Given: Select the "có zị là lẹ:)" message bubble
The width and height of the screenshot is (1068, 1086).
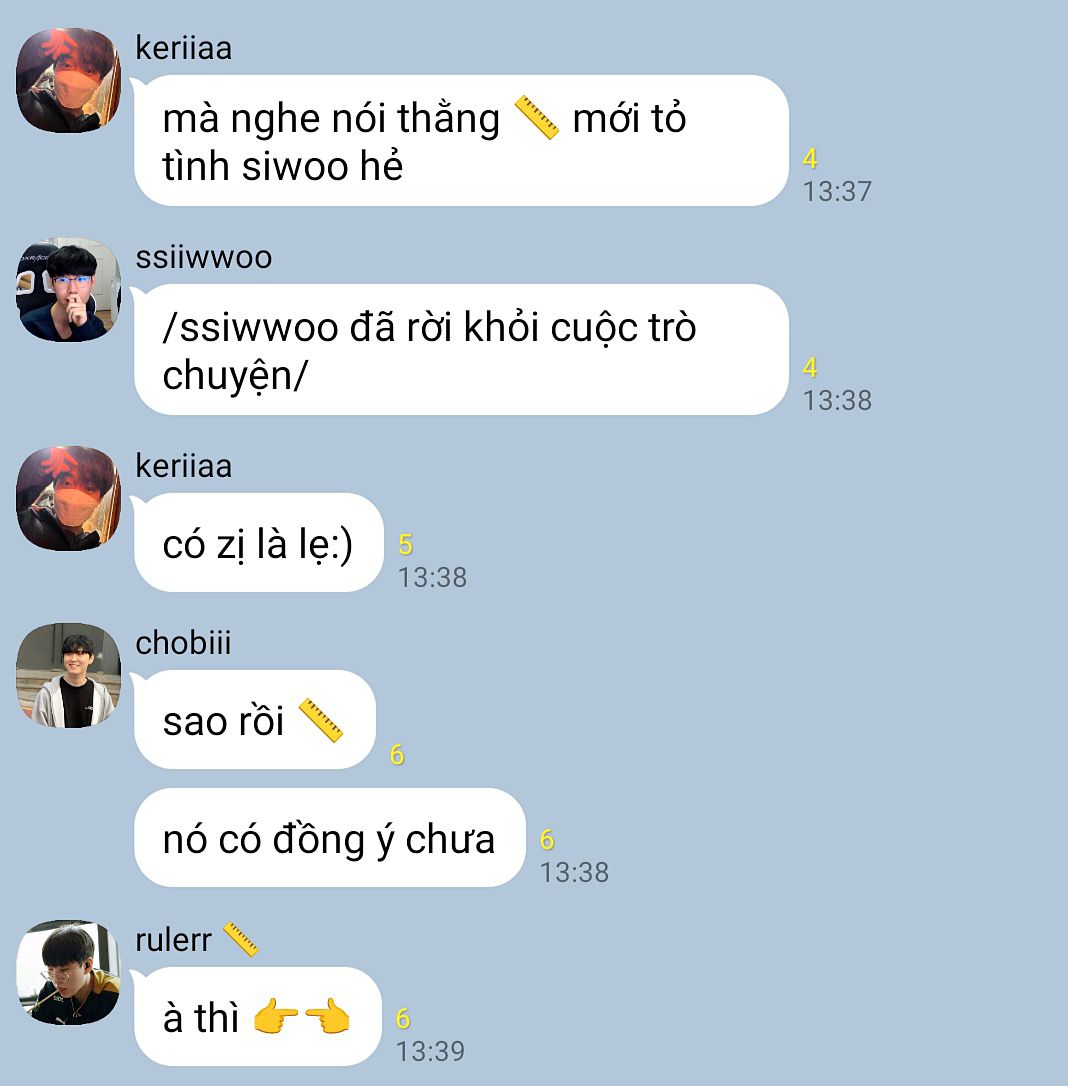Looking at the screenshot, I should click(x=258, y=542).
